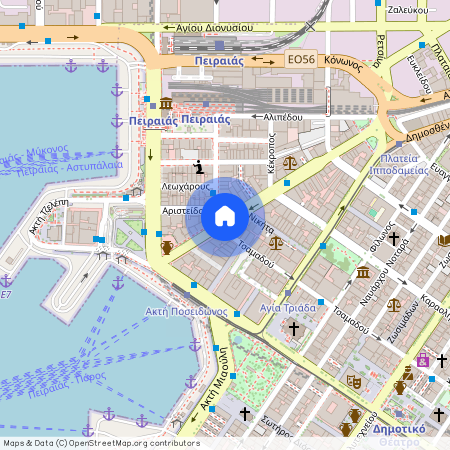Image resolution: width=450 pixels, height=450 pixels.
Task: Click the Ναυάρχου Νοταρά street label
Action: [x=384, y=272]
